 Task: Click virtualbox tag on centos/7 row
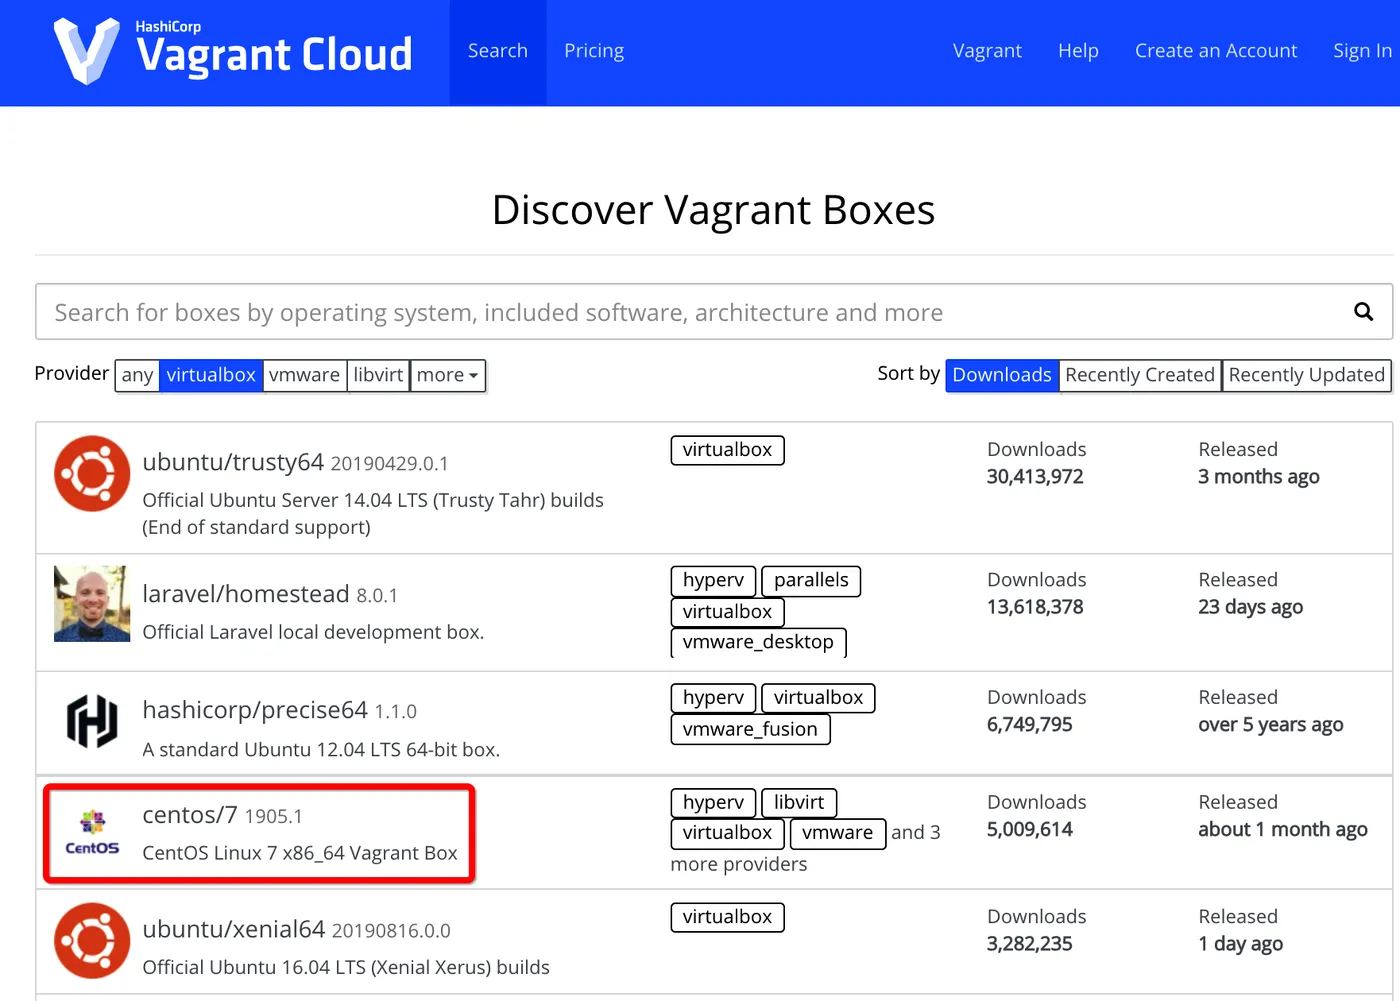point(727,833)
